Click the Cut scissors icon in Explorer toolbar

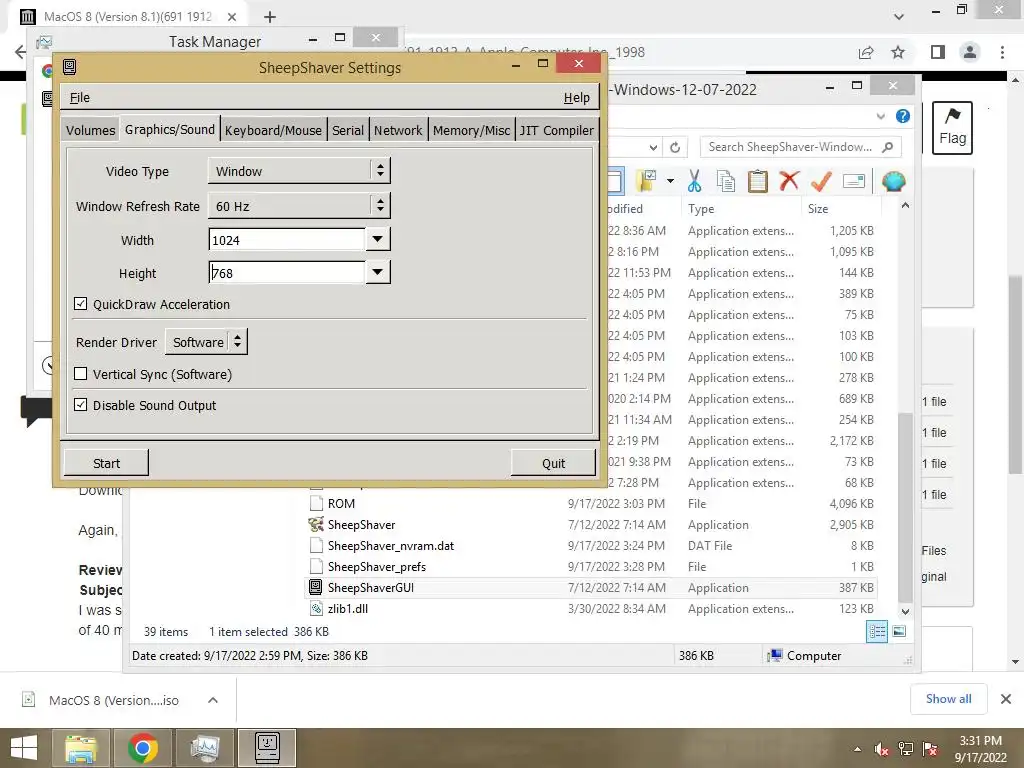pyautogui.click(x=694, y=181)
